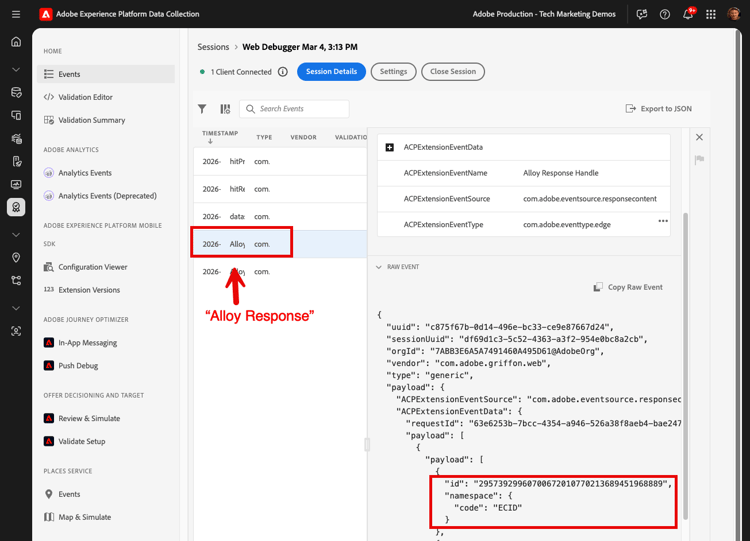Open the face scan icon in left rail

(x=16, y=331)
